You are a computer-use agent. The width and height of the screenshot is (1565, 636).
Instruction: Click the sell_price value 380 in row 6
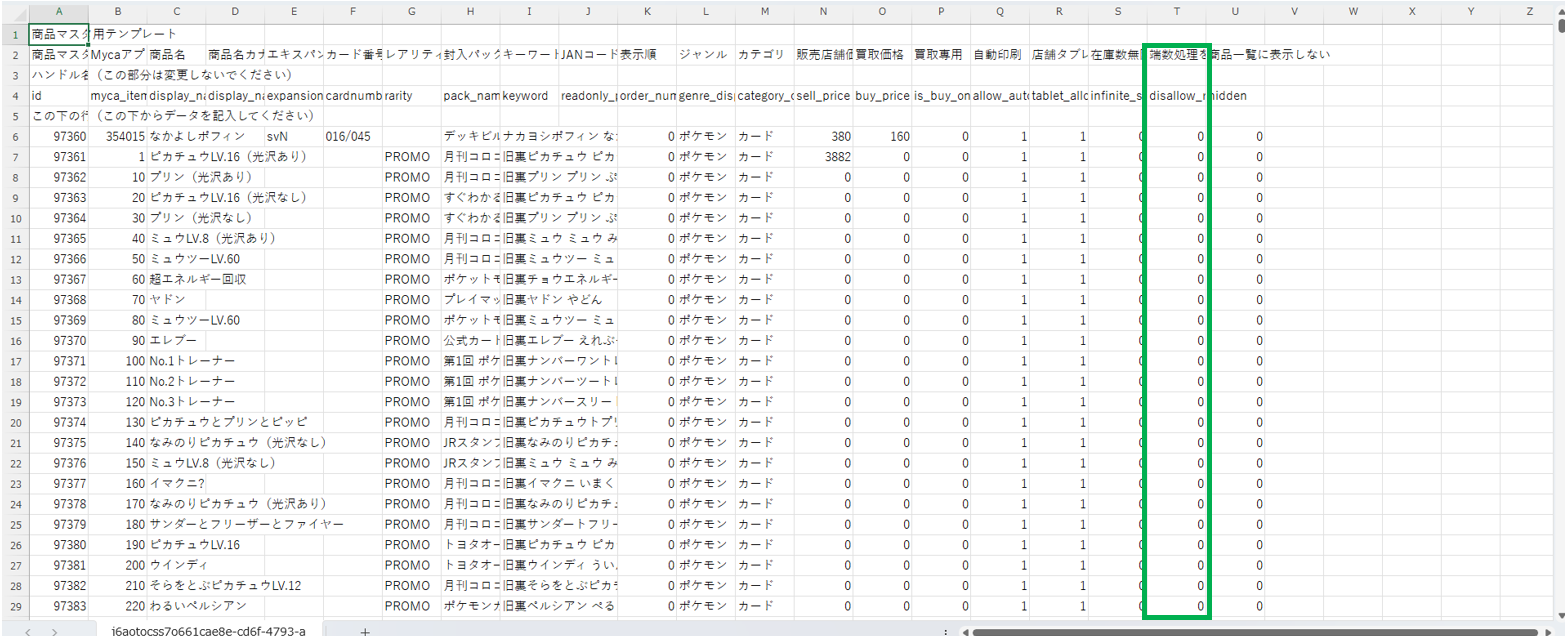(x=824, y=136)
